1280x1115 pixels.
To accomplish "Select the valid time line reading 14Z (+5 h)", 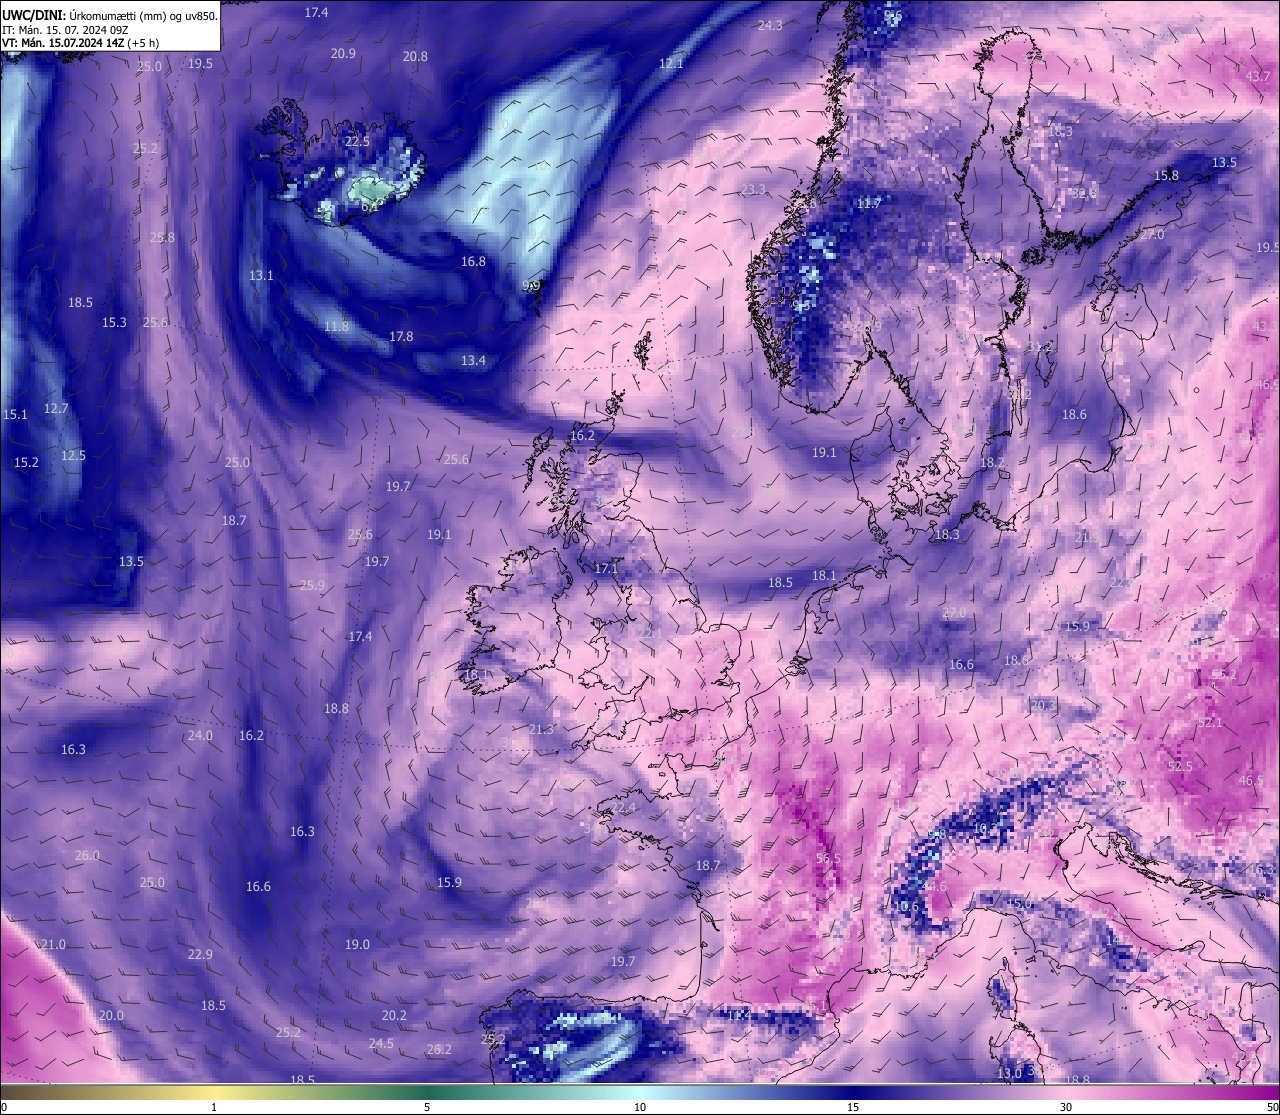I will 80,43.
